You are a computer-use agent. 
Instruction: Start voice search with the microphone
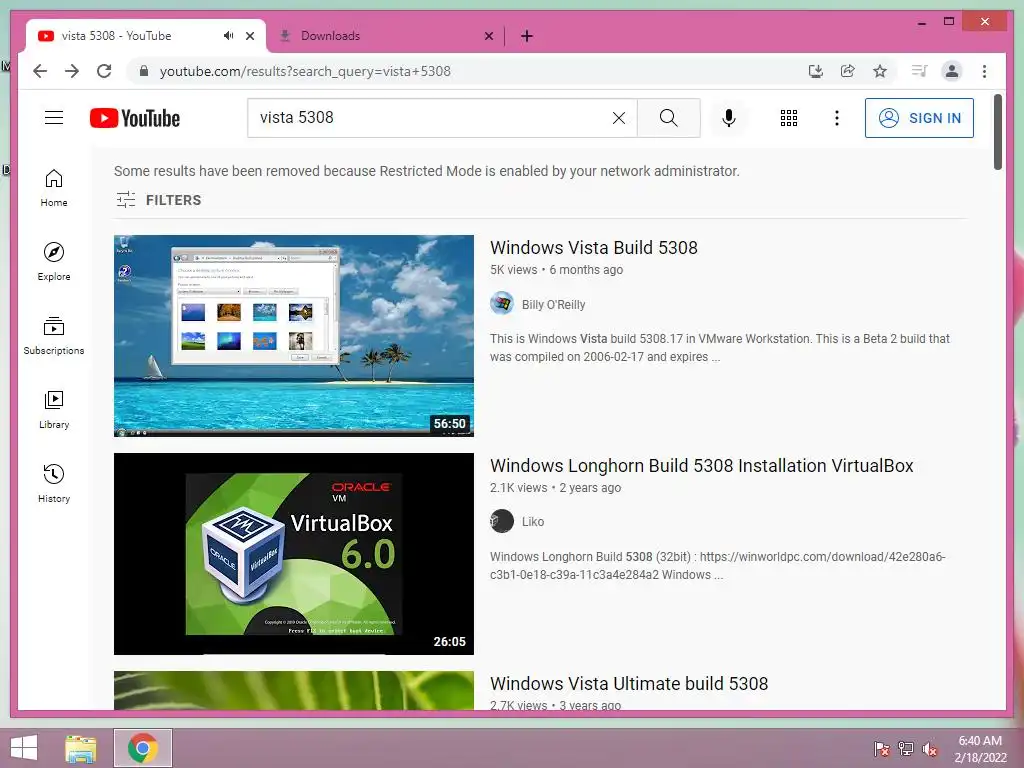(x=729, y=118)
